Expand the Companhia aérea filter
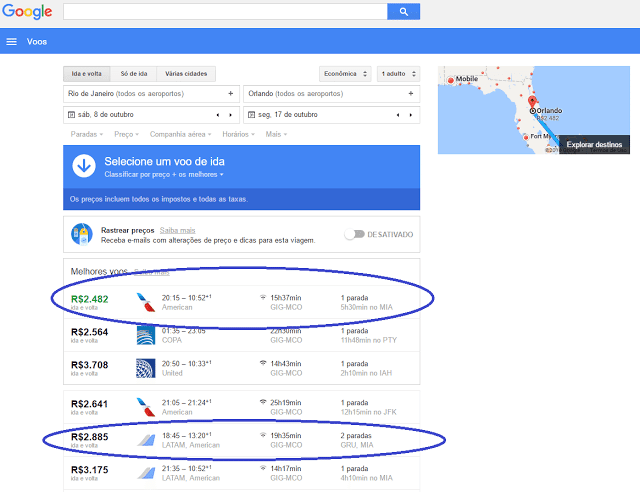This screenshot has height=492, width=640. click(x=180, y=134)
